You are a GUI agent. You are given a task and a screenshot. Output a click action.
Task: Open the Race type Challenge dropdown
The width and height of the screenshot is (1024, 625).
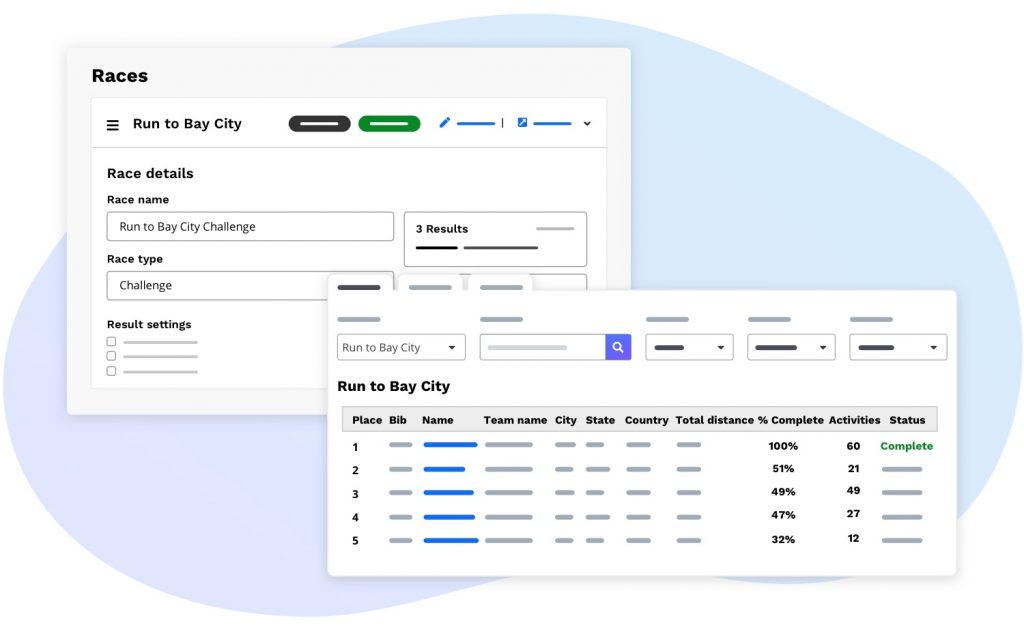249,286
